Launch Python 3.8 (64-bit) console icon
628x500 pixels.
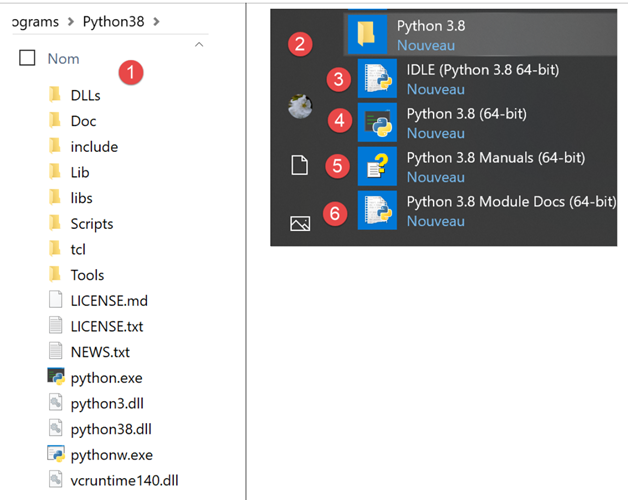(x=378, y=122)
